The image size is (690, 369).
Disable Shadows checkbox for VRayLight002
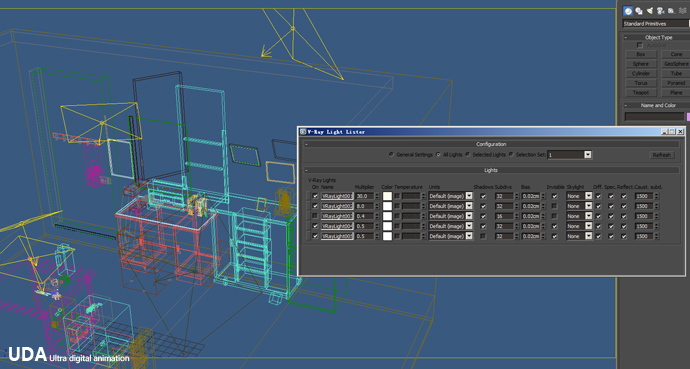click(483, 206)
